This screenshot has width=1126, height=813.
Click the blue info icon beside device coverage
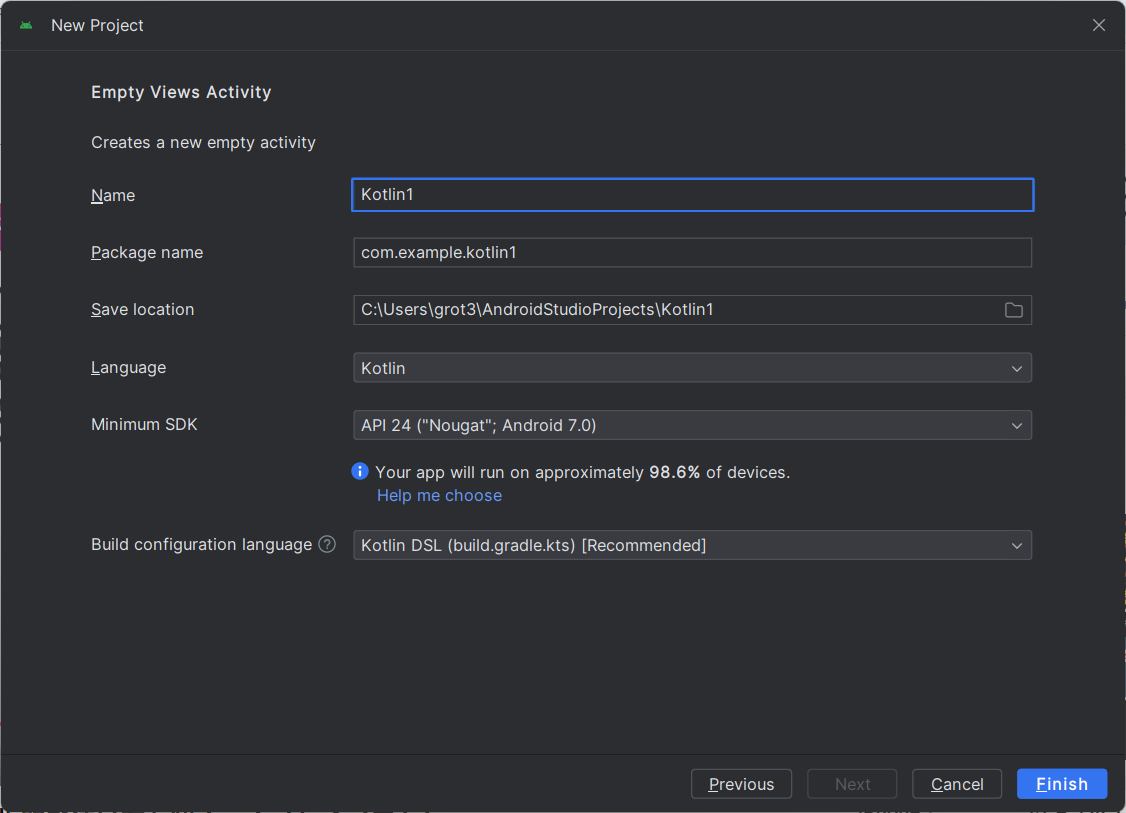click(360, 471)
